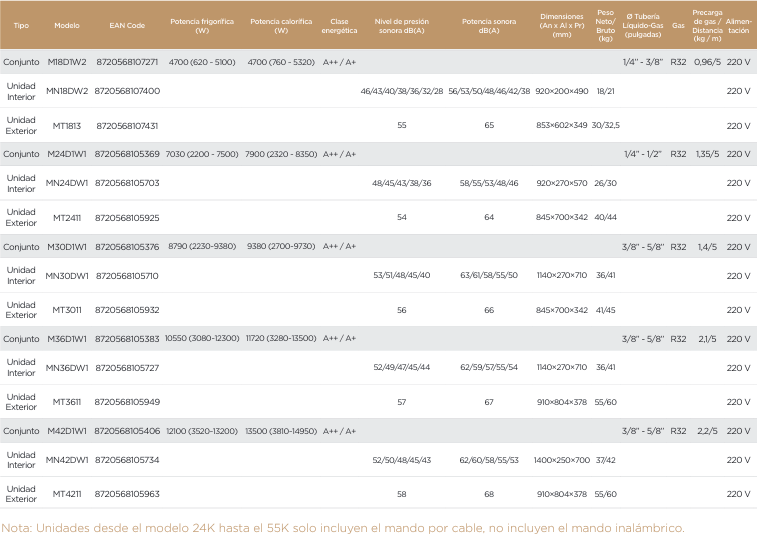The width and height of the screenshot is (757, 544).
Task: Click gas precharge '2,1/5'
Action: pos(707,339)
